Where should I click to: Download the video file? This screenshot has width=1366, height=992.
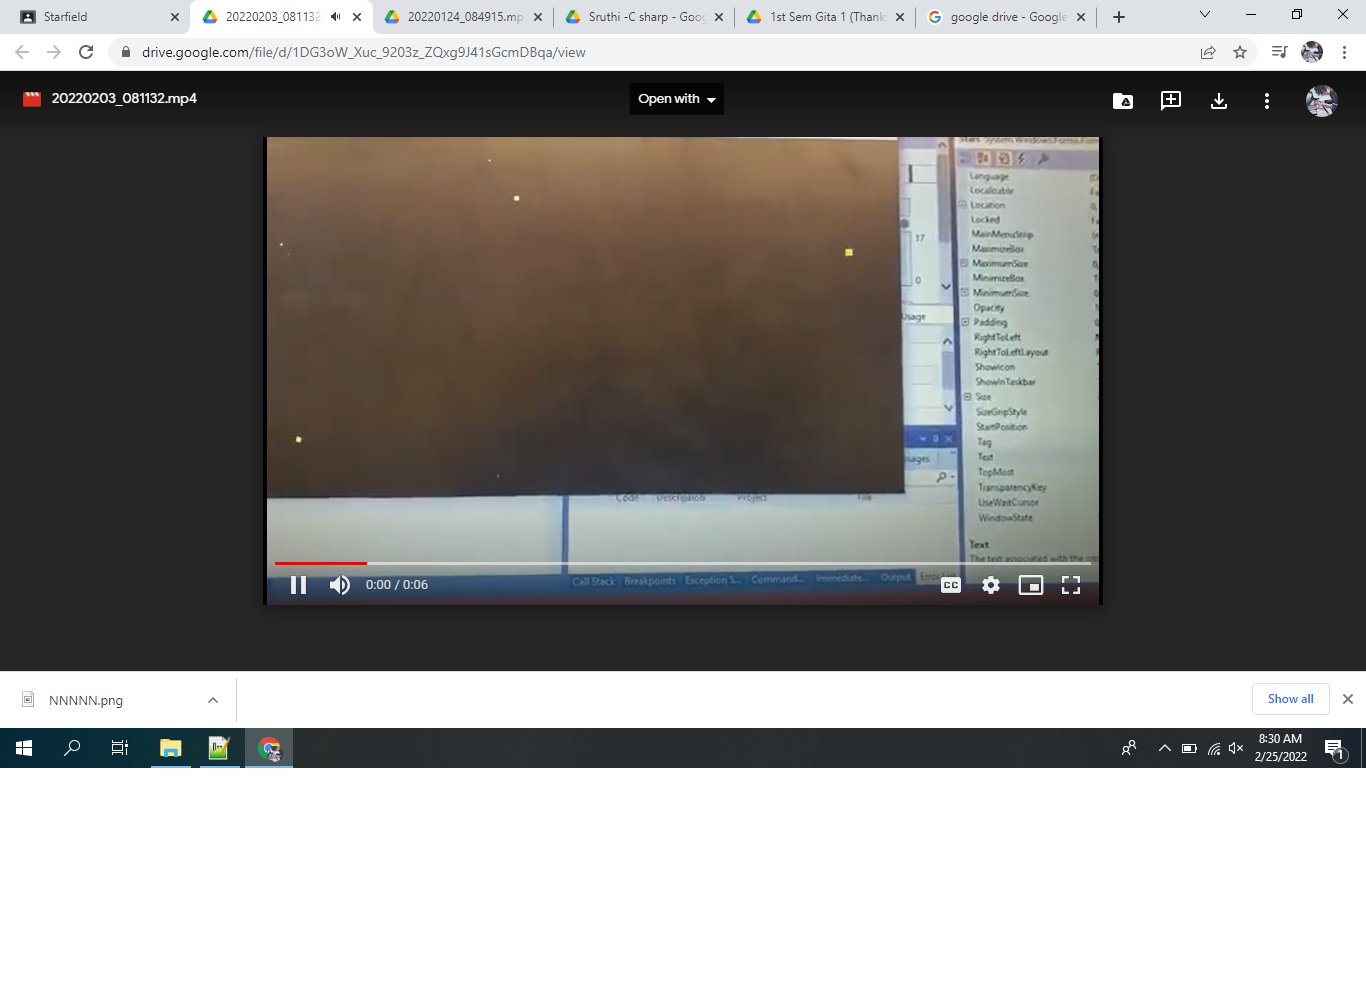coord(1219,101)
